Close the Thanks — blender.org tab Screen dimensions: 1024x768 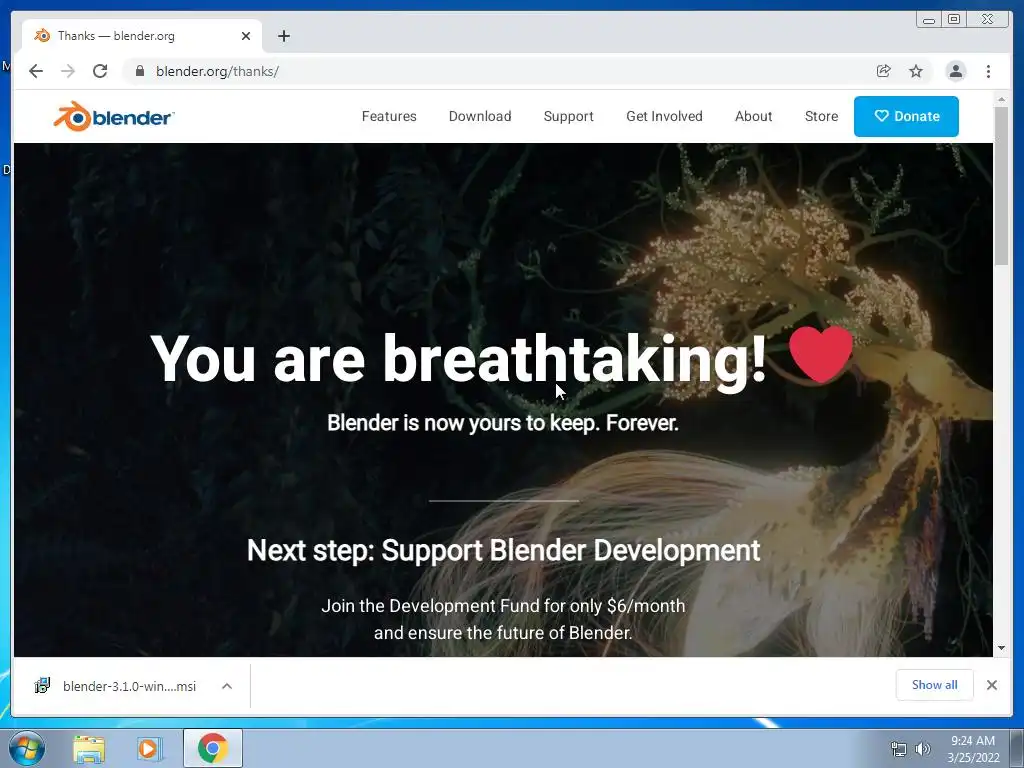[x=246, y=36]
